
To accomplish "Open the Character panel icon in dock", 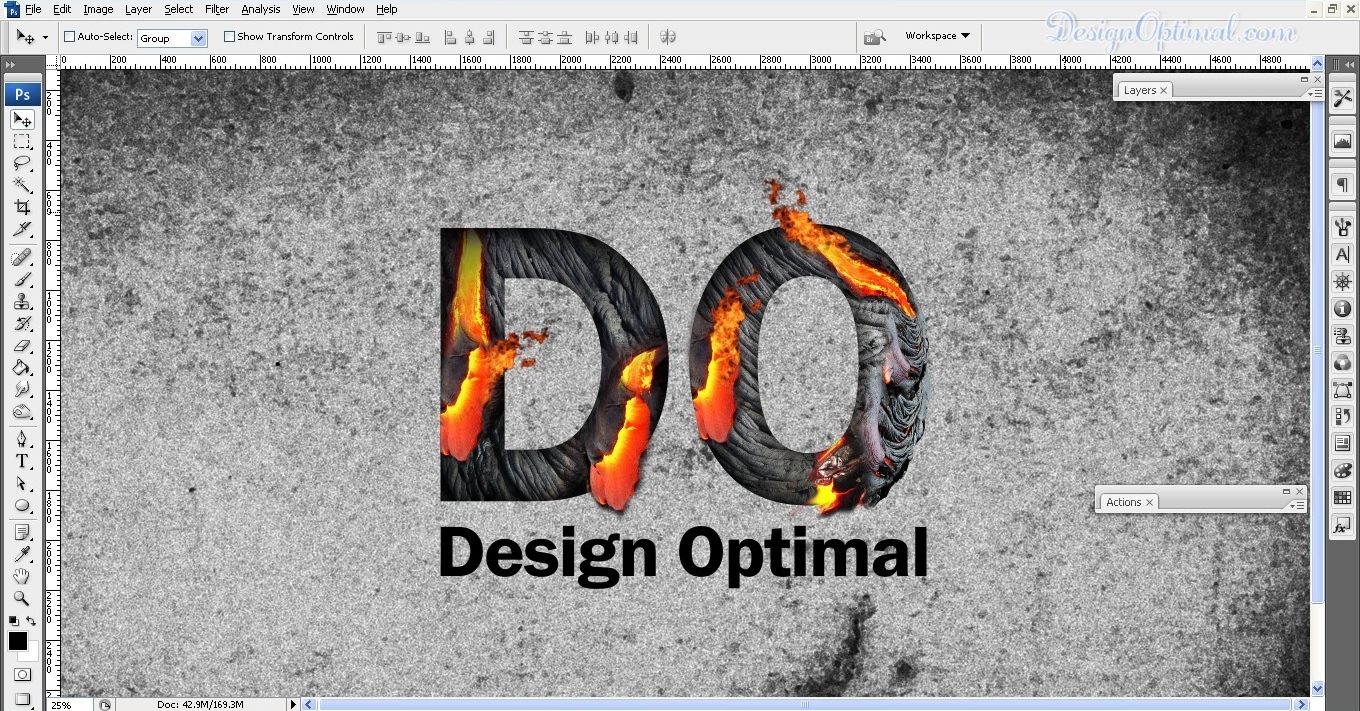I will [1342, 255].
